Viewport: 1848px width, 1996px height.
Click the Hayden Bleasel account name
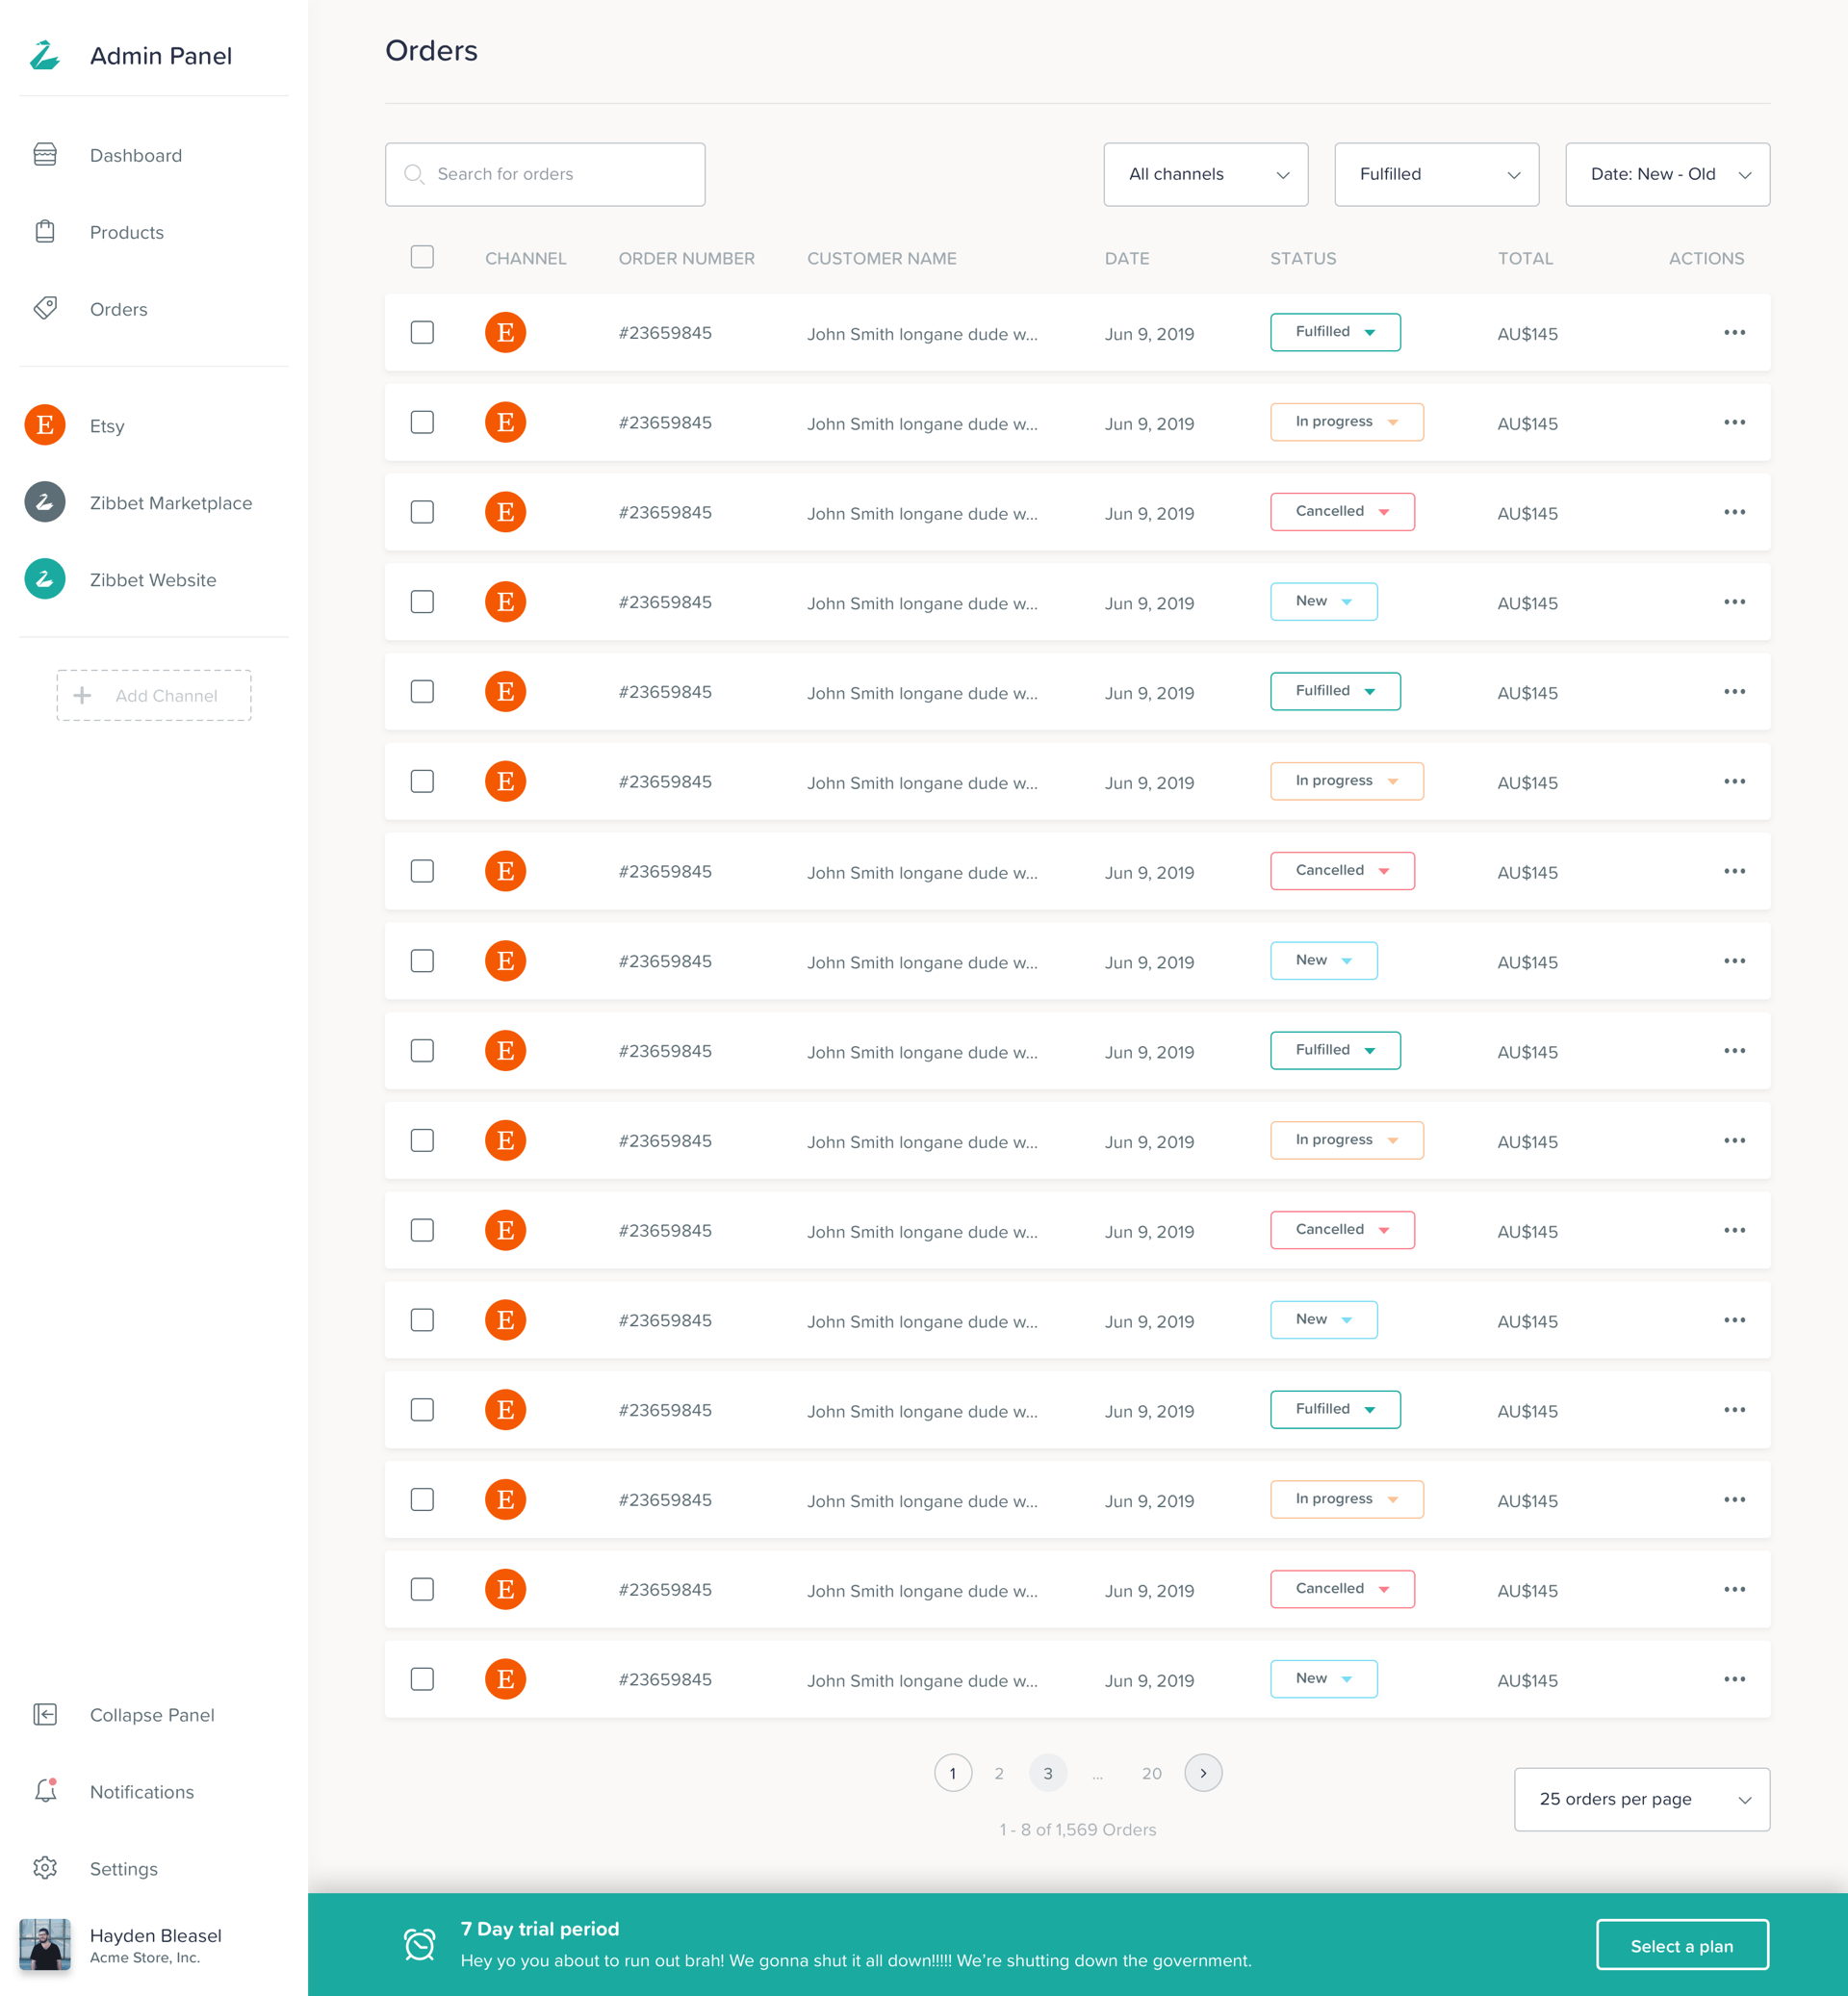pos(156,1935)
